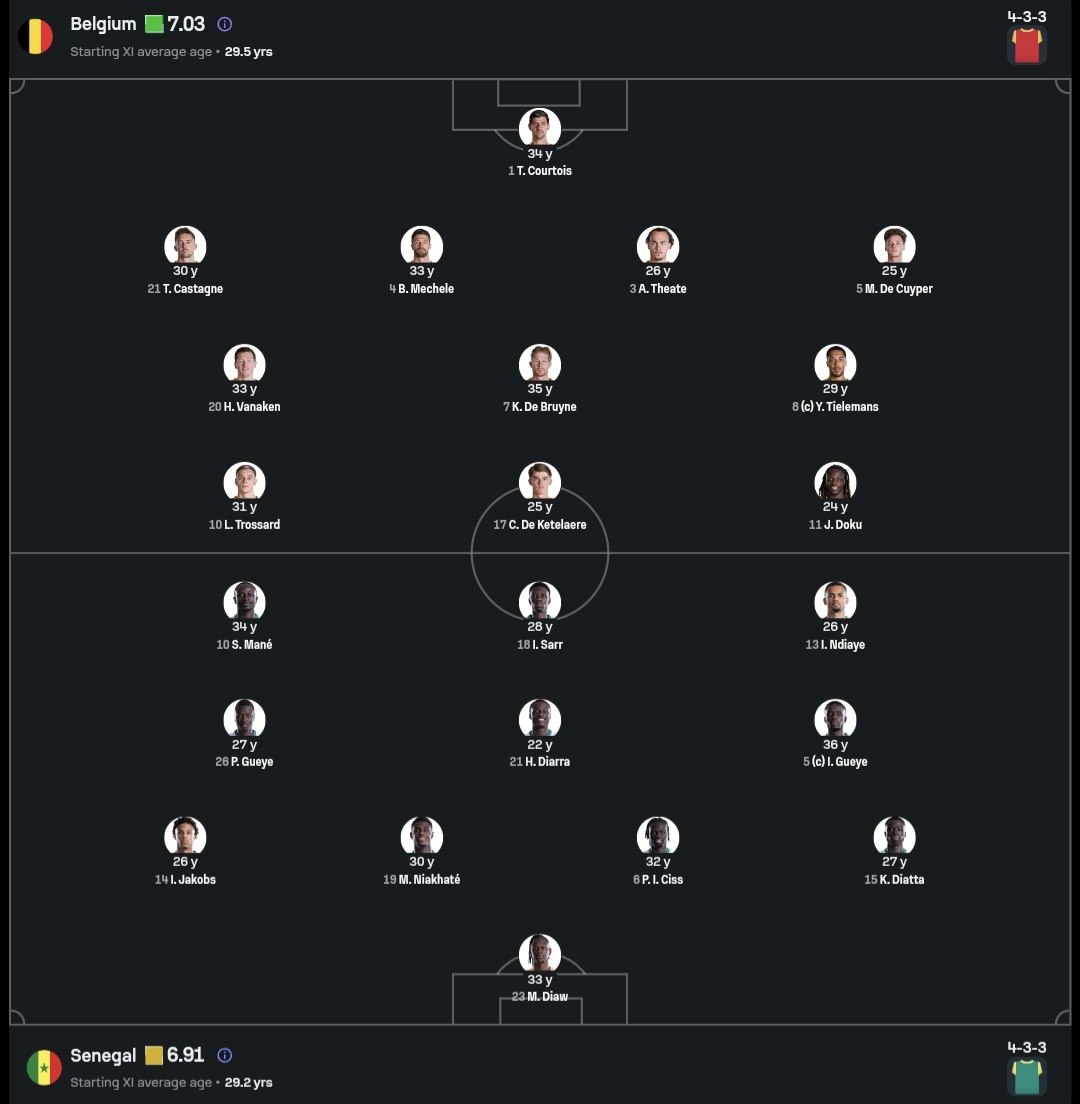Click the Senegal flag icon

[x=44, y=1067]
